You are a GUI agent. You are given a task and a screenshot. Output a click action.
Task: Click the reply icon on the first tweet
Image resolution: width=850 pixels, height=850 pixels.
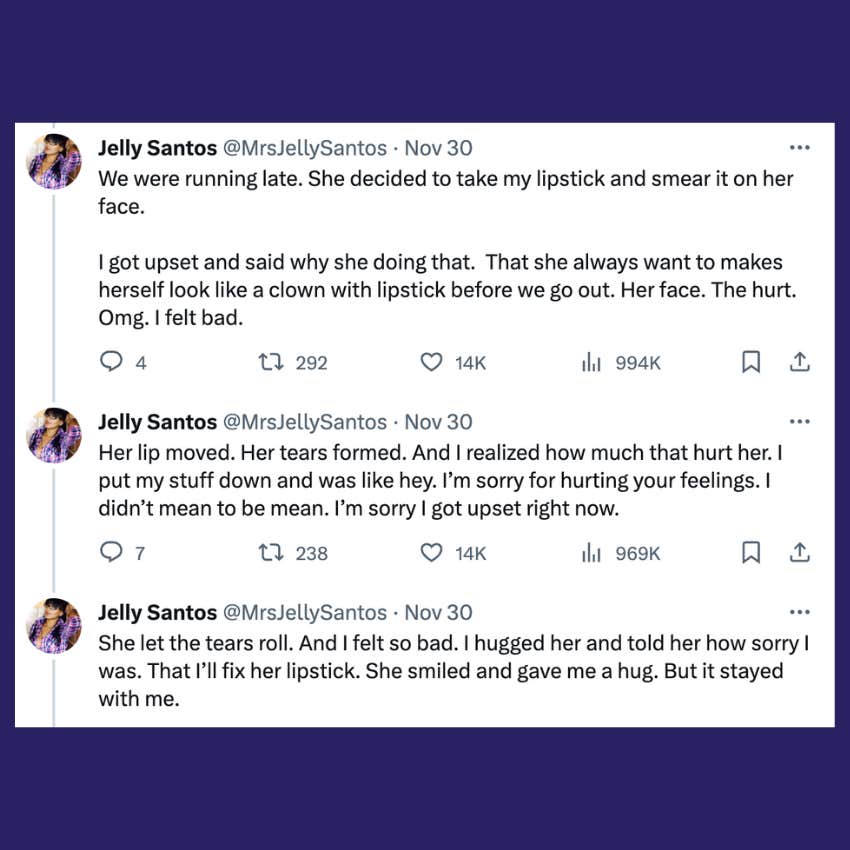[111, 362]
